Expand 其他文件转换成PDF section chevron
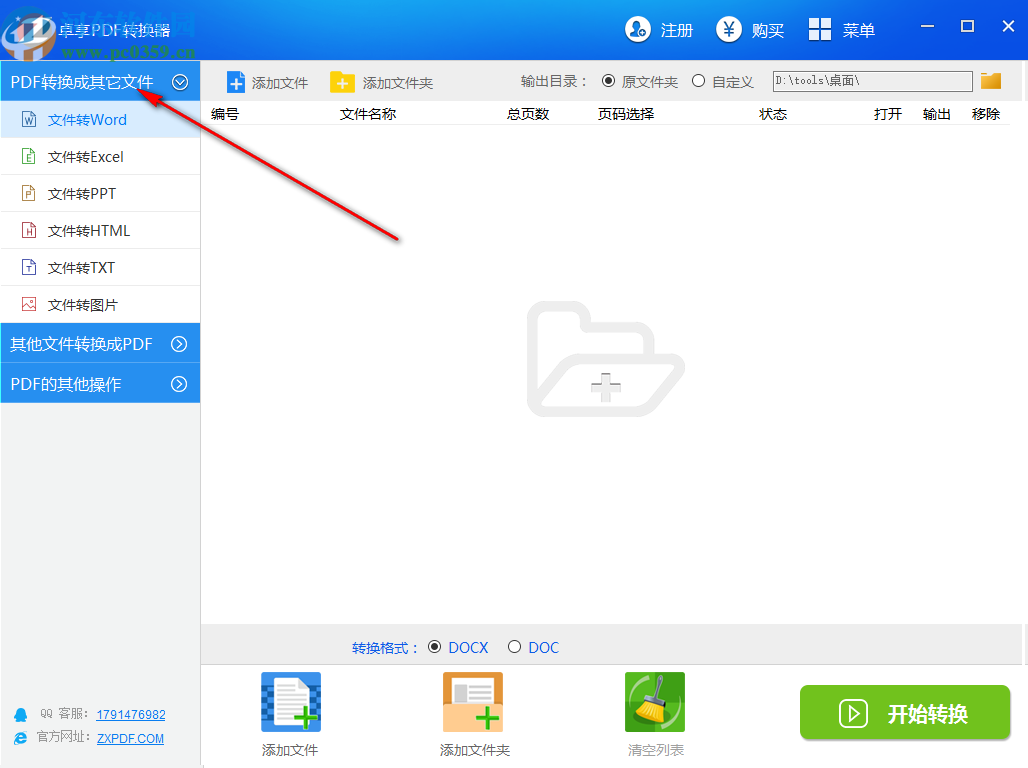 pos(179,344)
